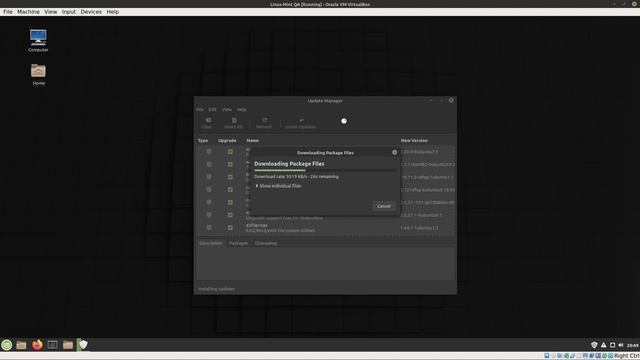Open the Linux Mint start menu
The height and width of the screenshot is (360, 640).
coord(7,345)
